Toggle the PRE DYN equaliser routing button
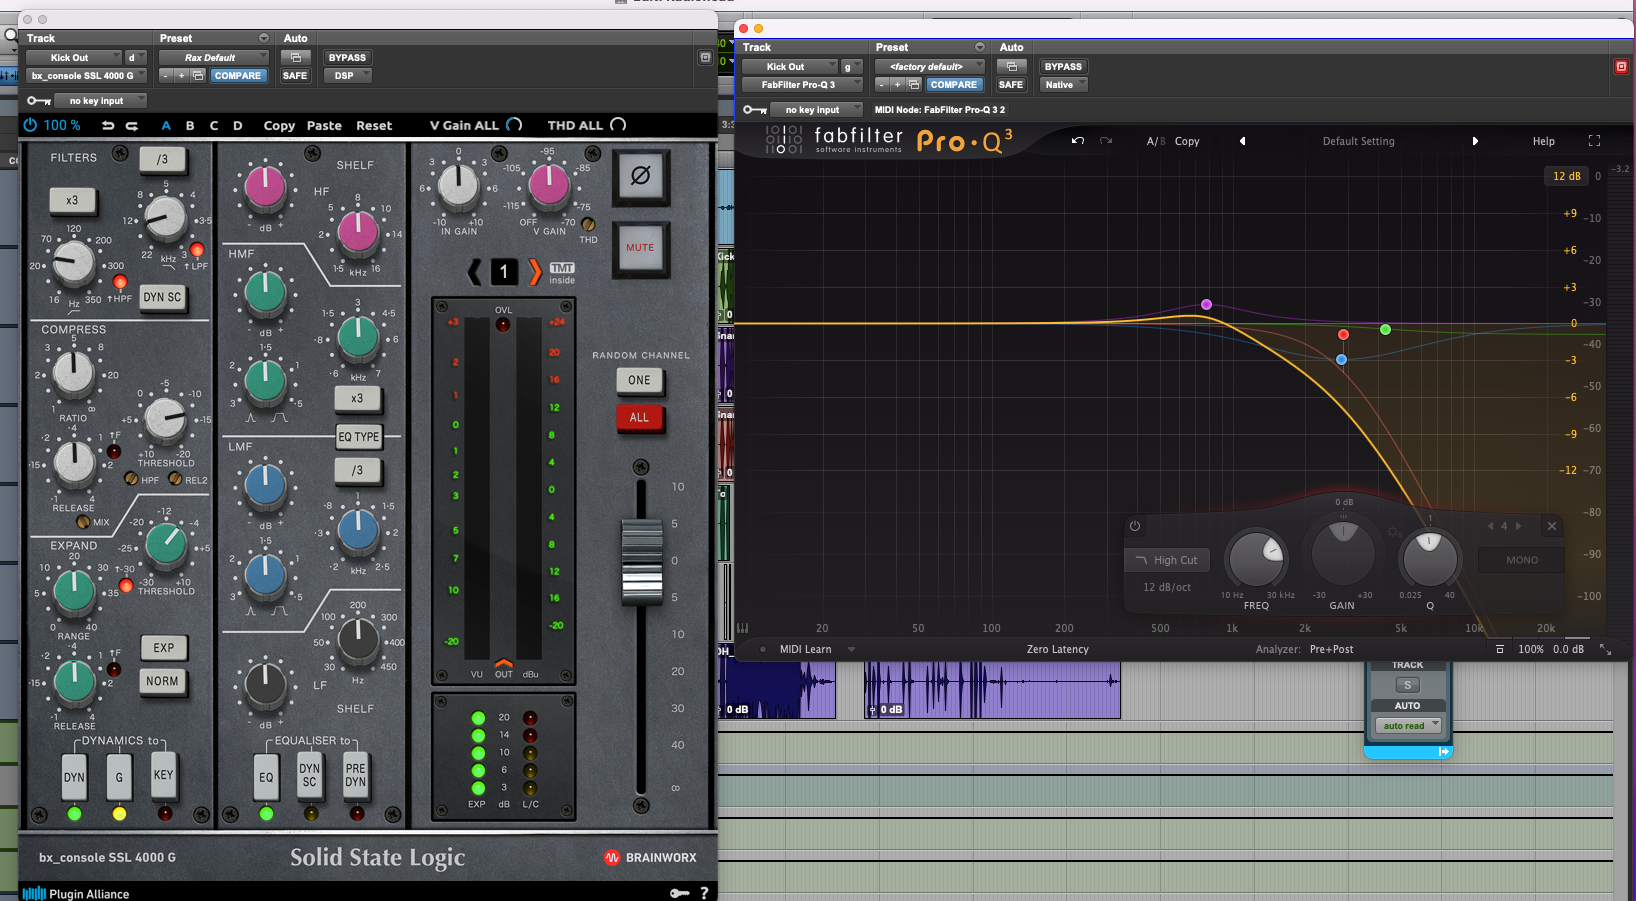 (x=356, y=776)
